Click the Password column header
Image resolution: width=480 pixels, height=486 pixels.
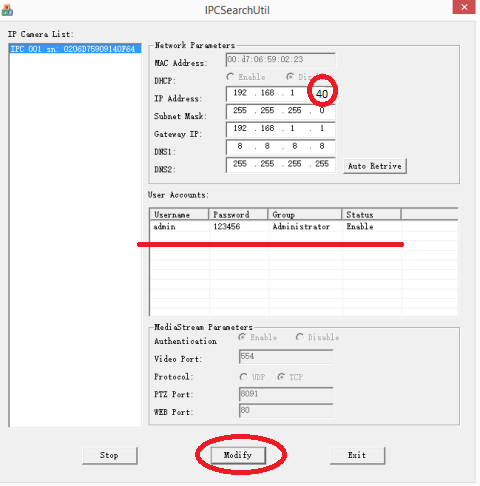pos(238,214)
